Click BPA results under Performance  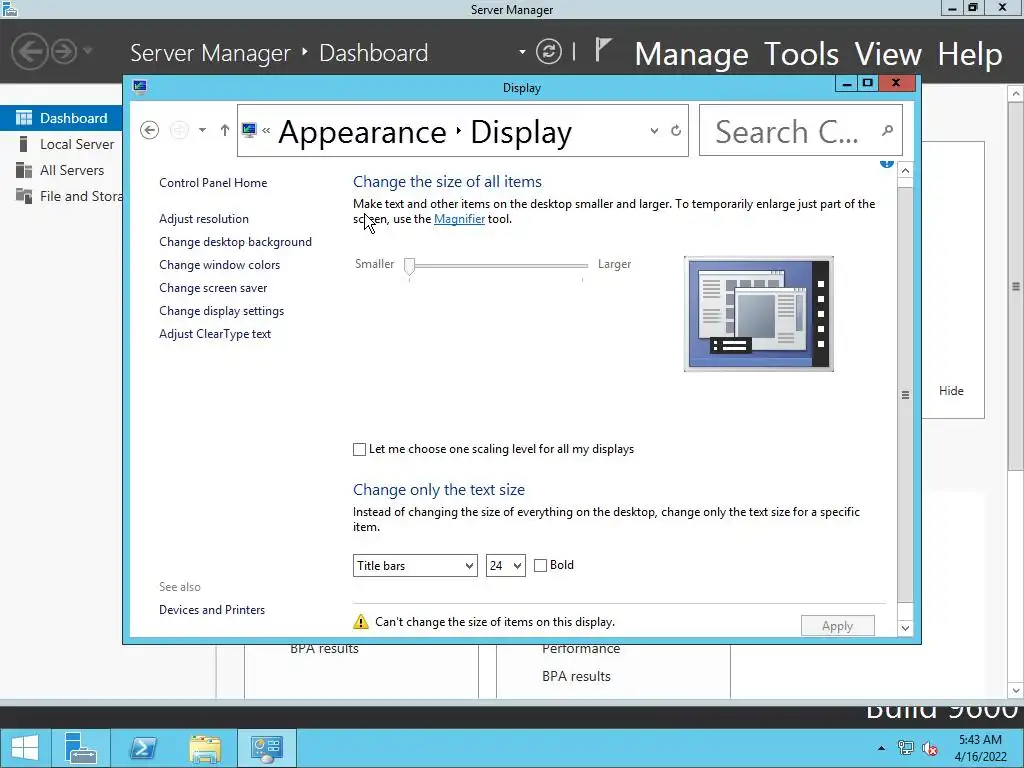click(576, 677)
